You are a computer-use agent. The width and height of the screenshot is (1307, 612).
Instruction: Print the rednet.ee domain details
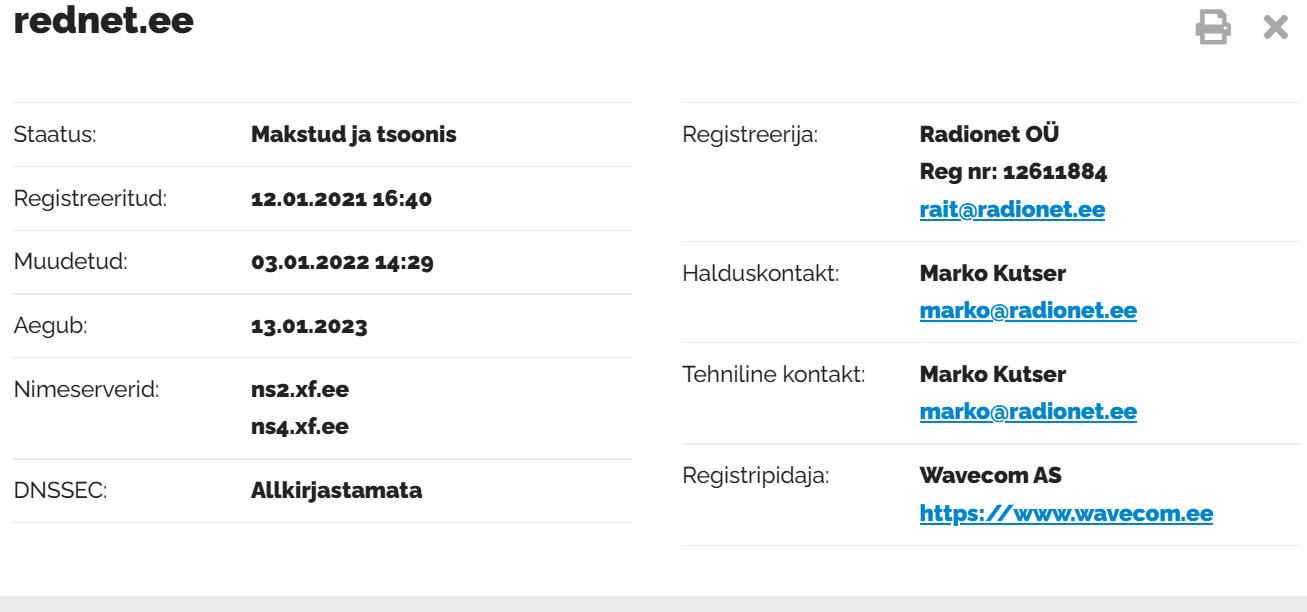tap(1213, 27)
